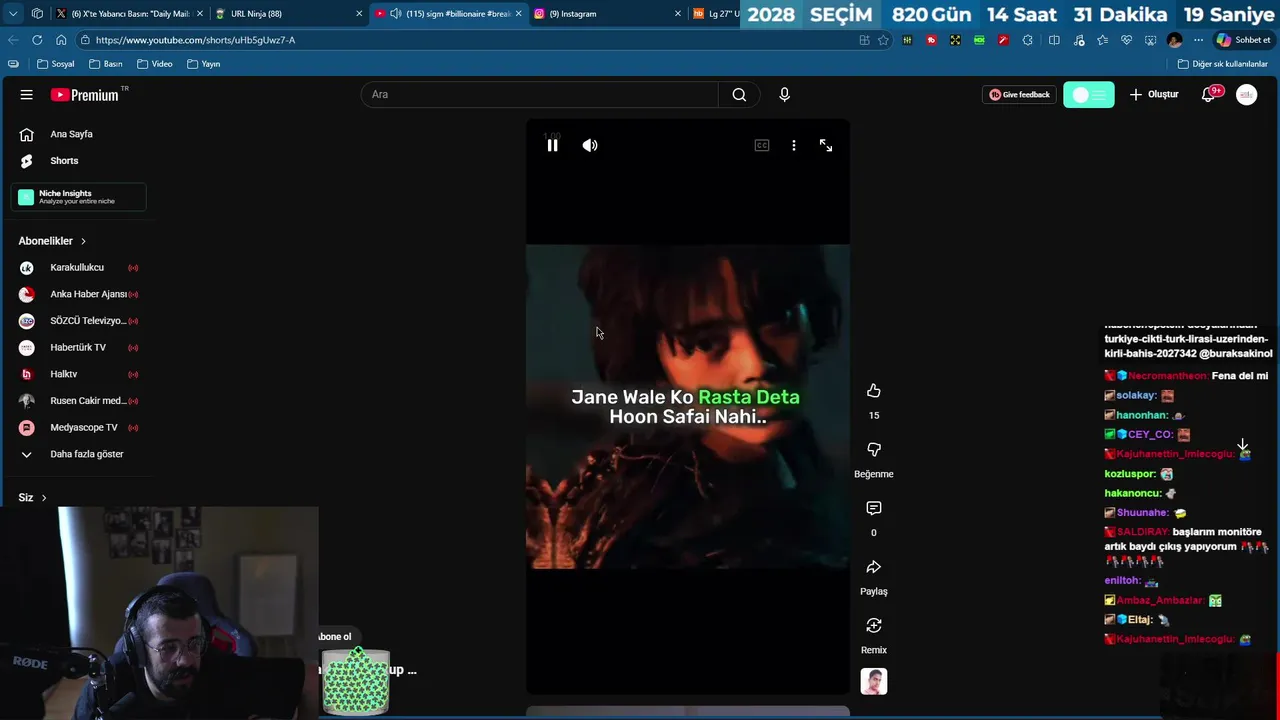This screenshot has width=1280, height=720.
Task: Open browser essentials heart icon
Action: (x=1126, y=40)
